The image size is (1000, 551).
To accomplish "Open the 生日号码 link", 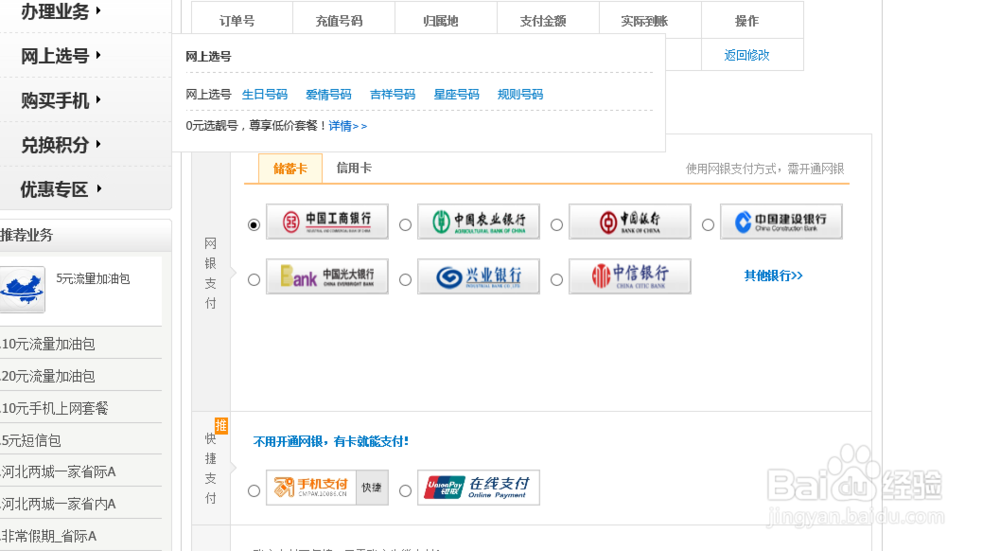I will click(265, 94).
